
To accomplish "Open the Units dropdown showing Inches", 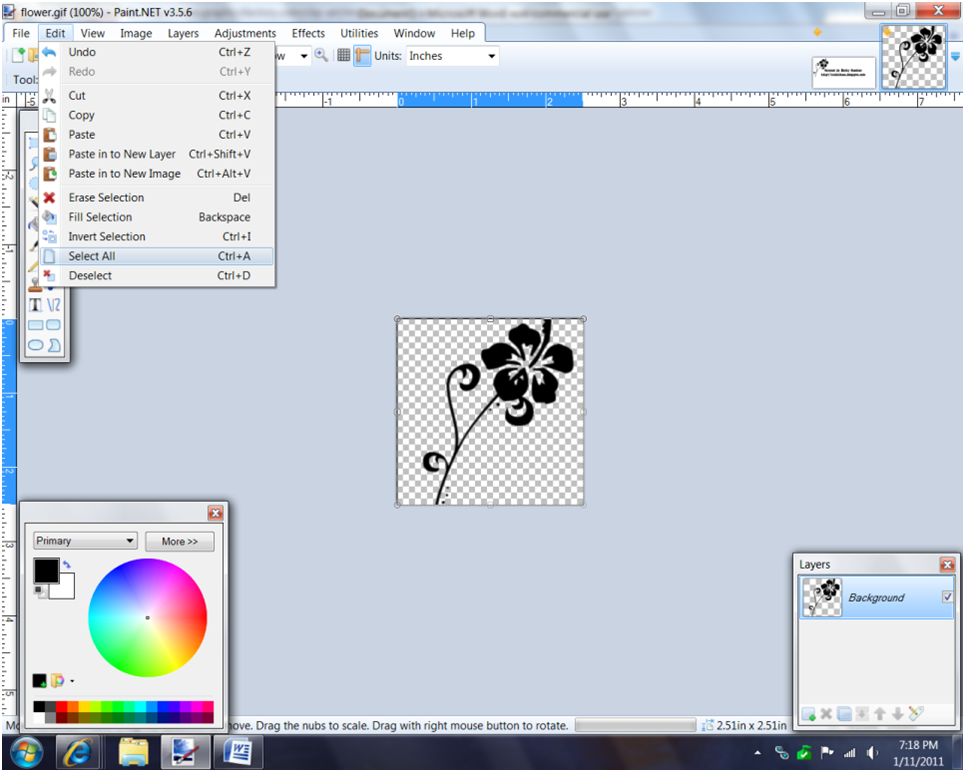I will (451, 56).
